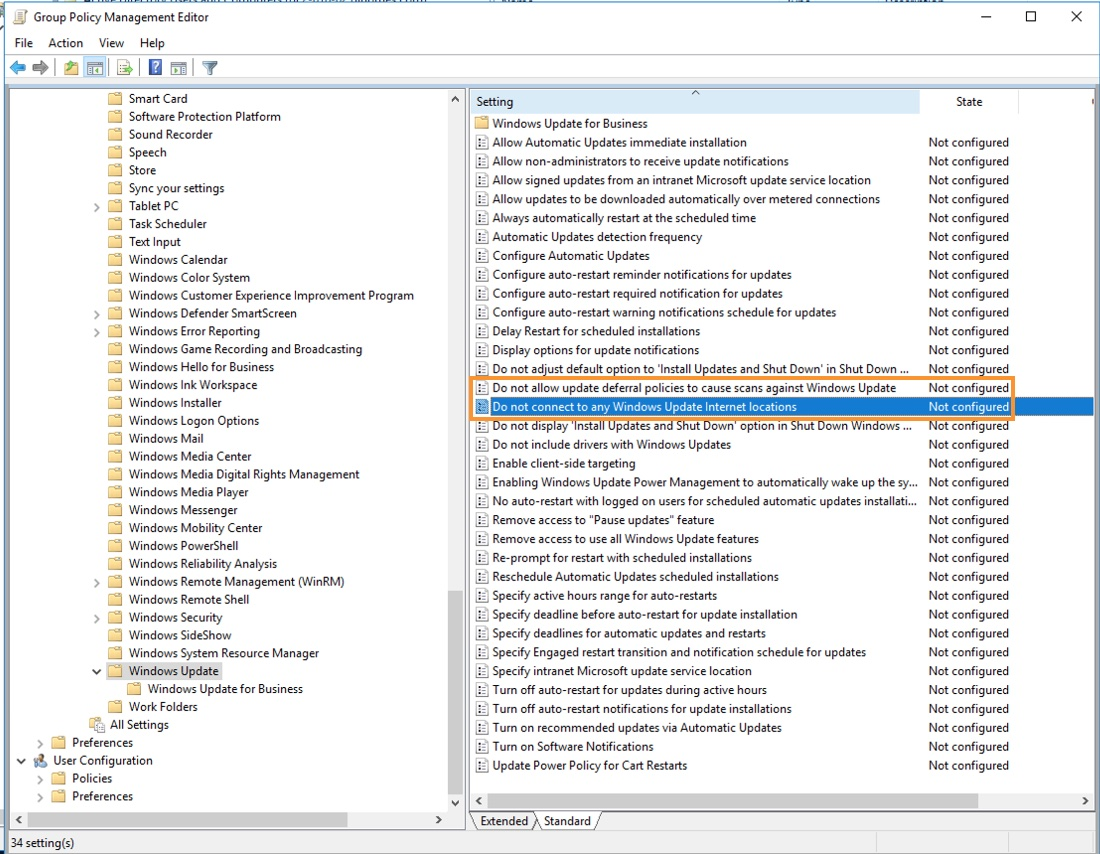Open the Action menu
Image resolution: width=1100 pixels, height=854 pixels.
(65, 43)
